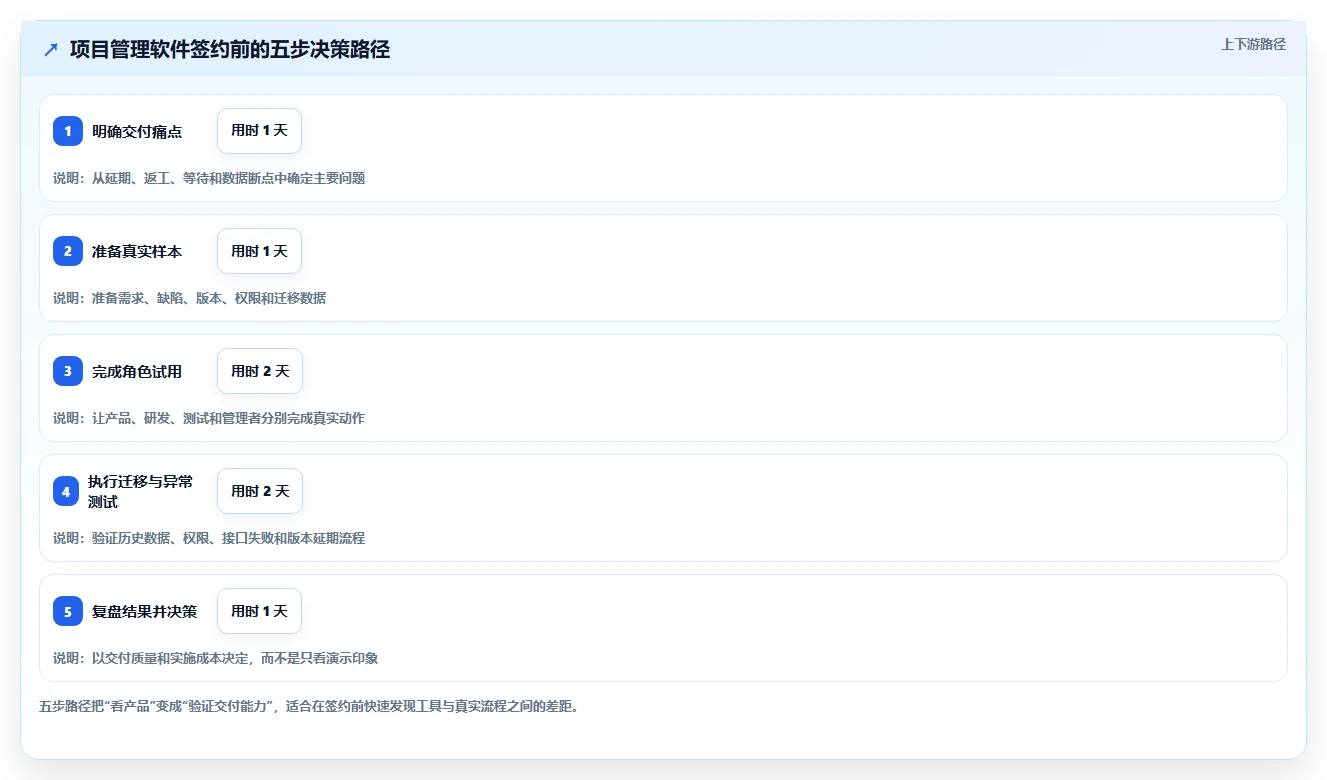This screenshot has width=1327, height=780.
Task: Click the step 2 number badge
Action: pos(68,251)
